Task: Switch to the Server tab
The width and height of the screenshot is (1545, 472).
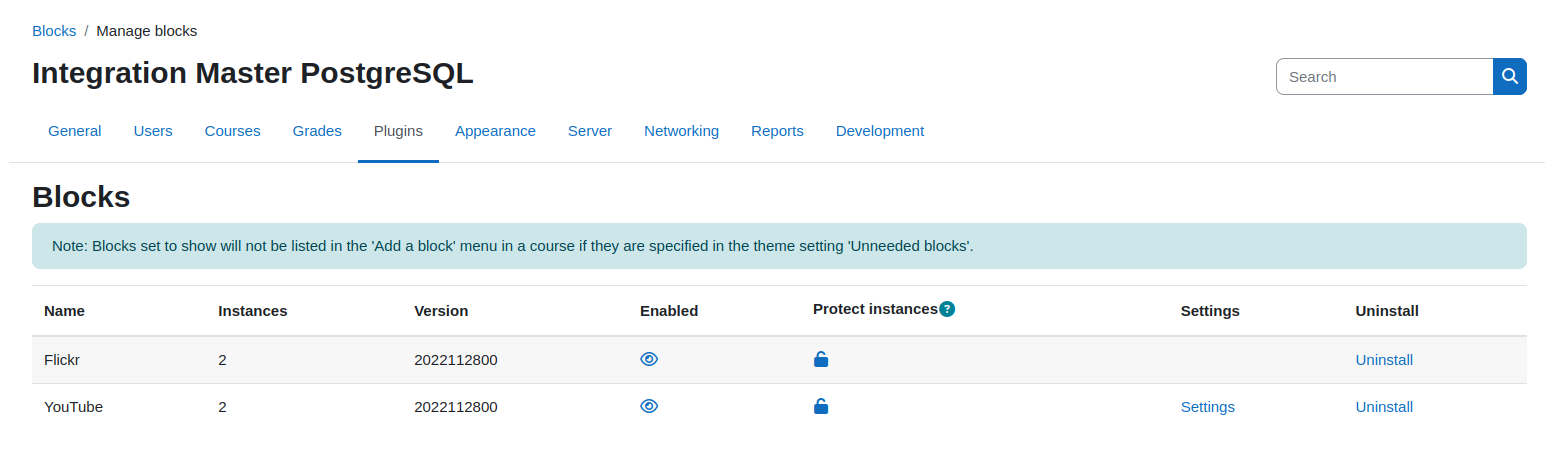Action: [590, 131]
